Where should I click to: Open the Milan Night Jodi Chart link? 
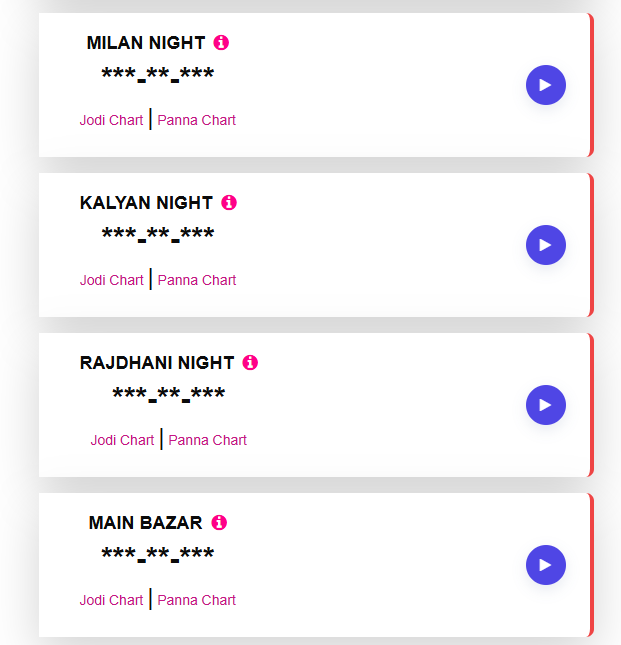pos(112,120)
